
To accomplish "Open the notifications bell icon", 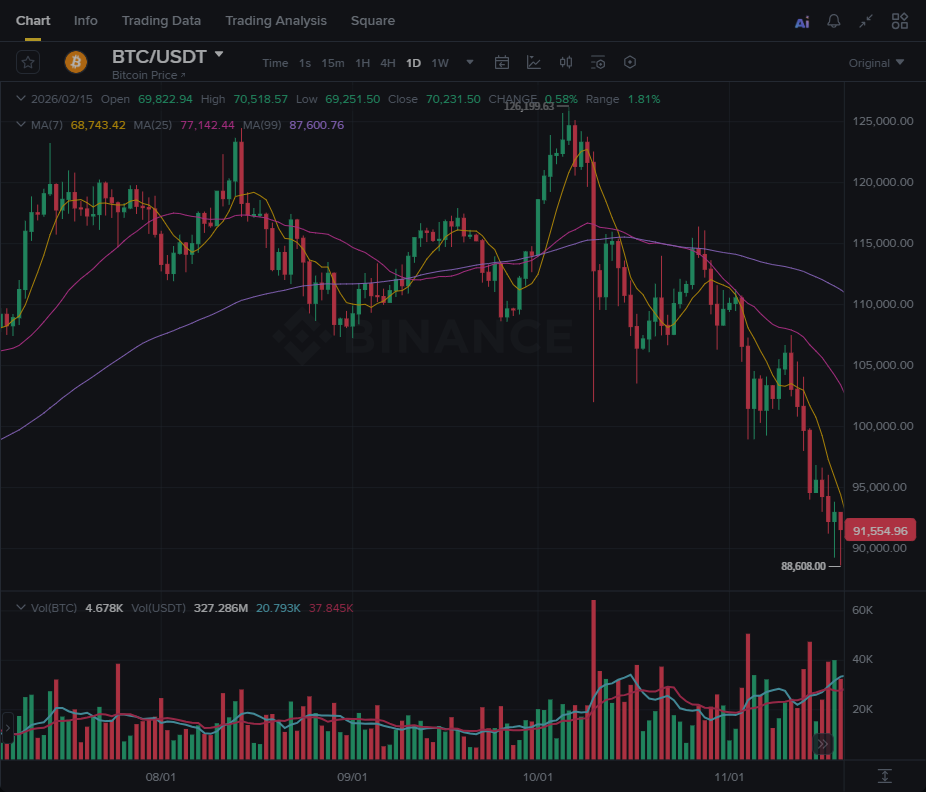I will 834,21.
